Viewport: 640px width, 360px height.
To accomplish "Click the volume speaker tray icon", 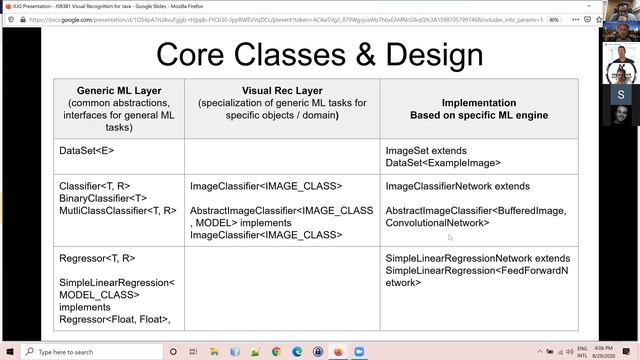I will pos(569,351).
